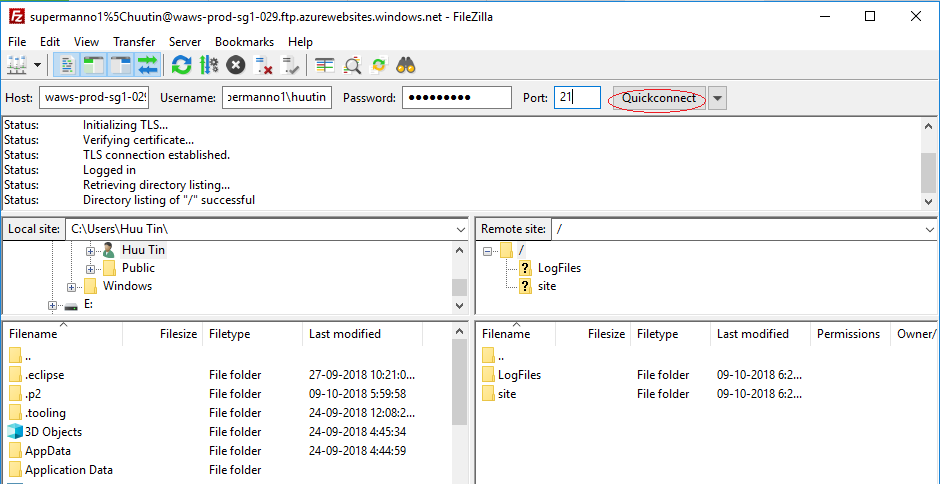Click the remote parent ".." folder icon
This screenshot has height=484, width=940.
489,356
